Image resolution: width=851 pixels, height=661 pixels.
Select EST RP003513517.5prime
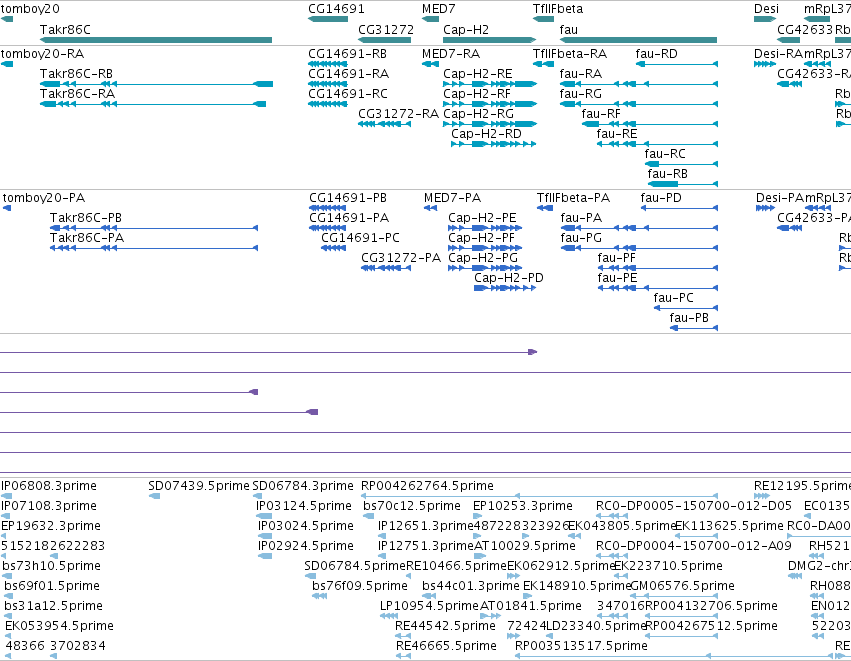674,656
